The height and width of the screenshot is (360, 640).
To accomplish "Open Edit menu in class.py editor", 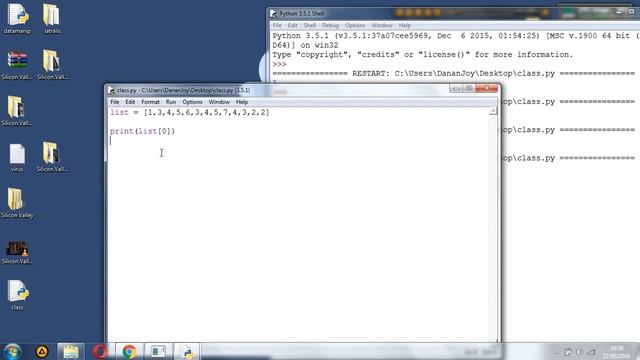I will click(x=130, y=102).
